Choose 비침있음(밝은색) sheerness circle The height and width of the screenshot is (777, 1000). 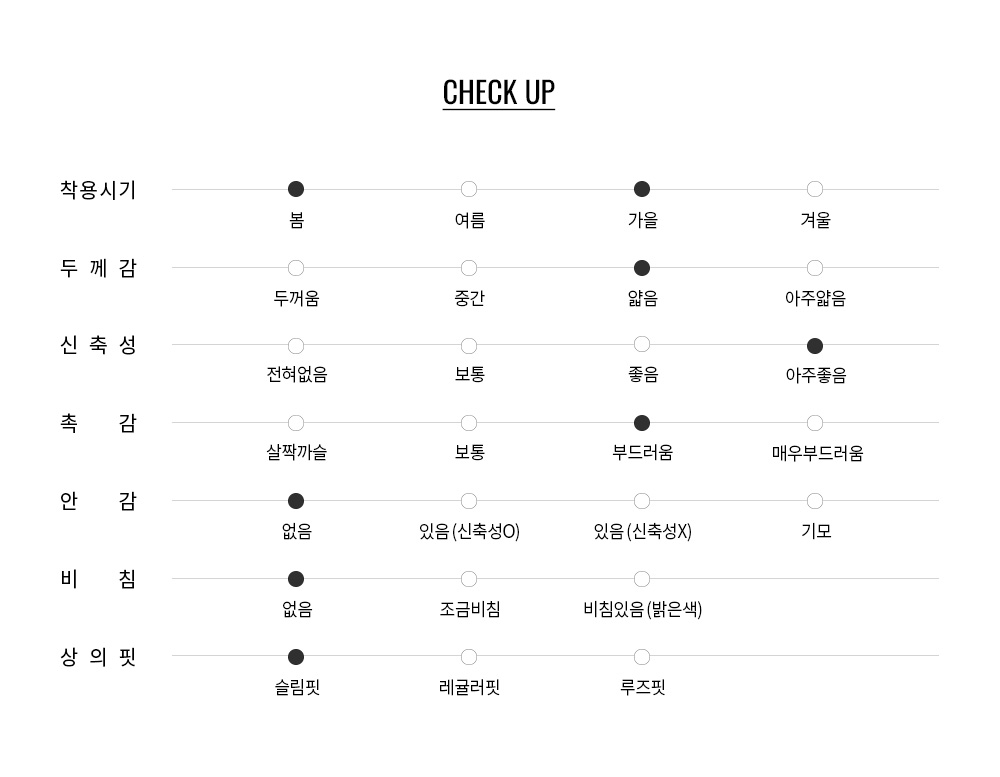click(x=642, y=579)
